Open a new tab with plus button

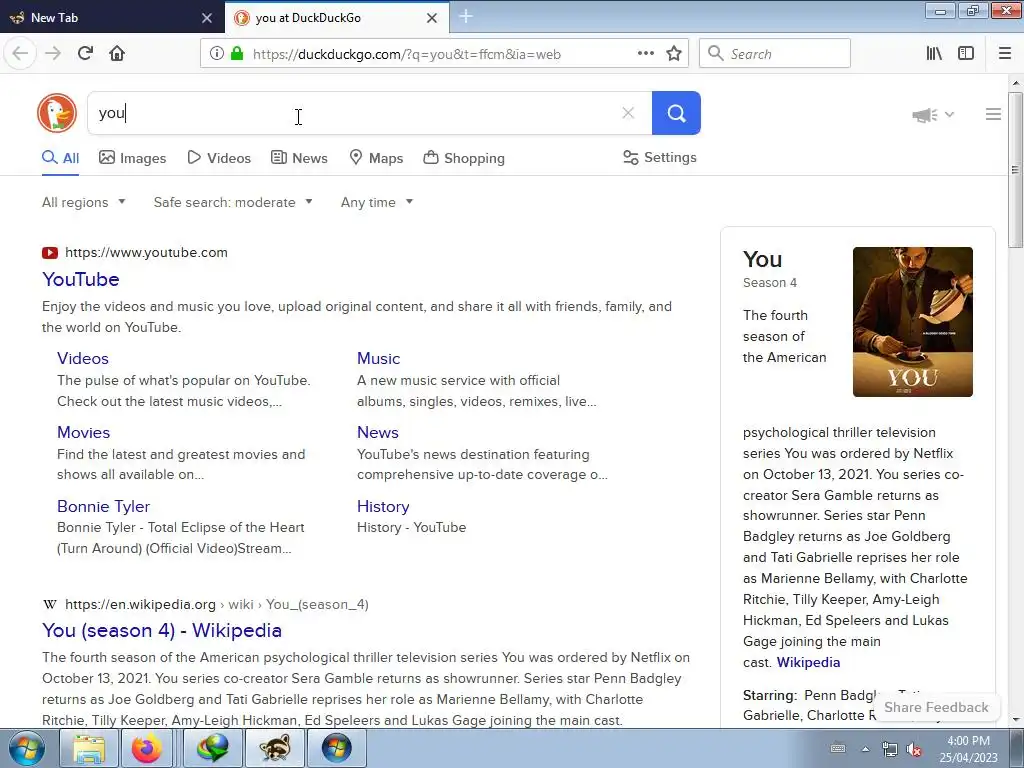pyautogui.click(x=466, y=17)
